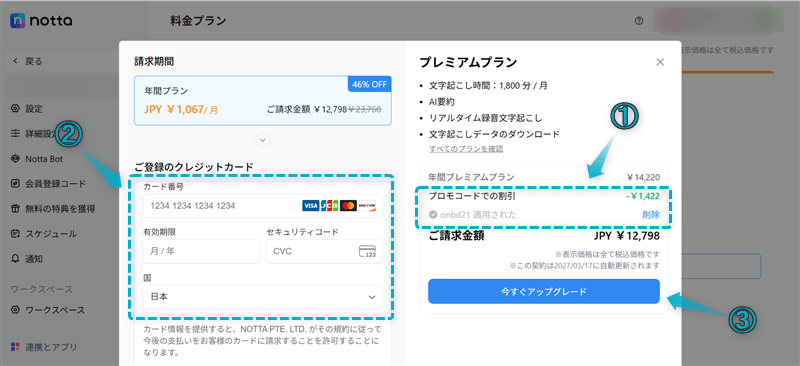Viewport: 800px width, 366px height.
Task: Click 今すぐアップグレード button
Action: (544, 291)
